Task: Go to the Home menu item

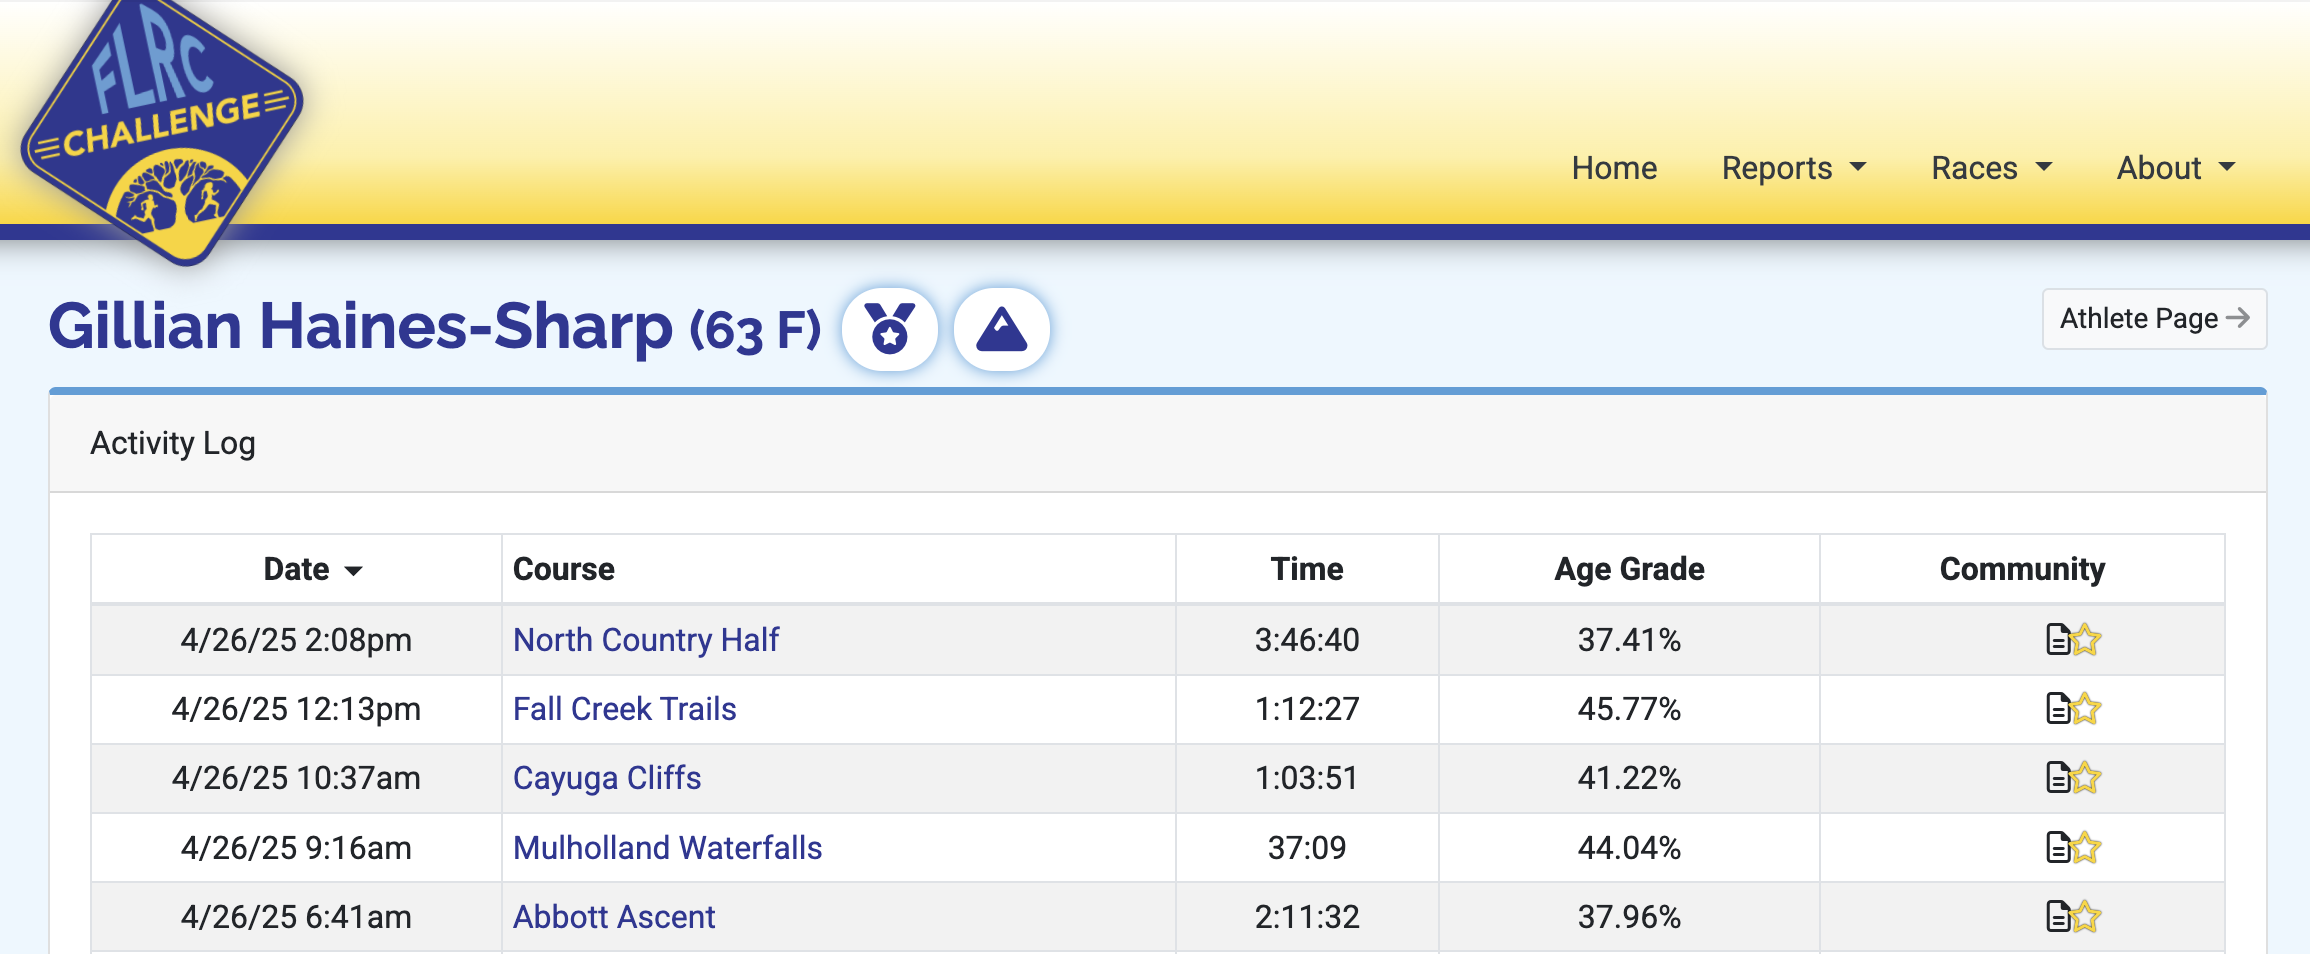Action: tap(1614, 168)
